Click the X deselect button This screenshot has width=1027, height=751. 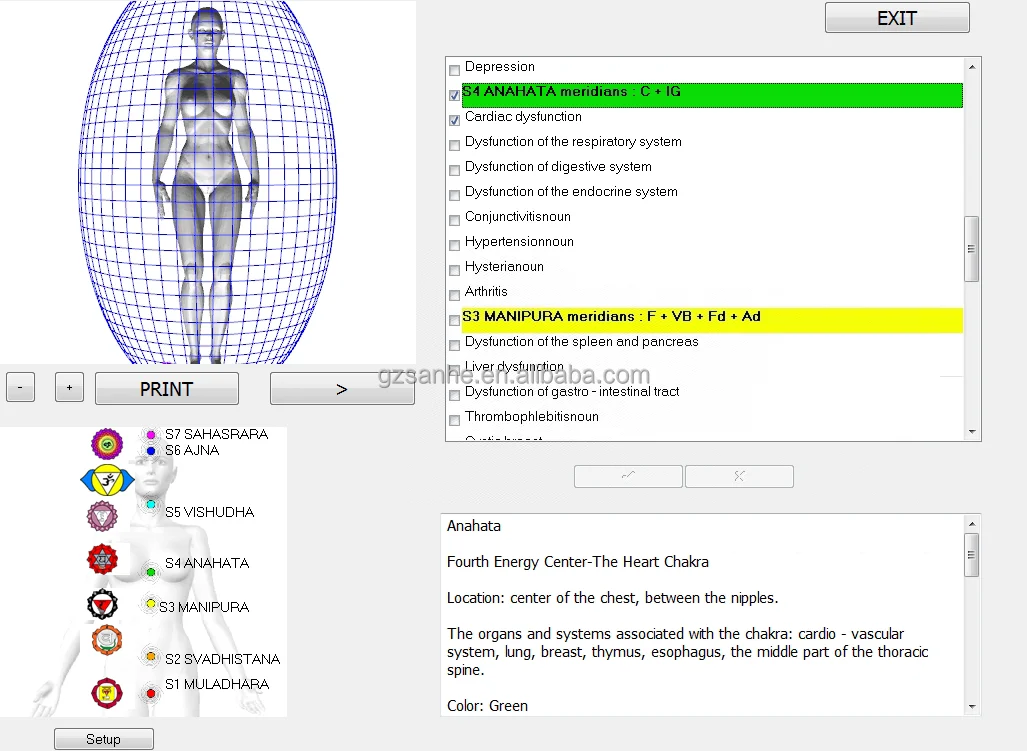[739, 476]
